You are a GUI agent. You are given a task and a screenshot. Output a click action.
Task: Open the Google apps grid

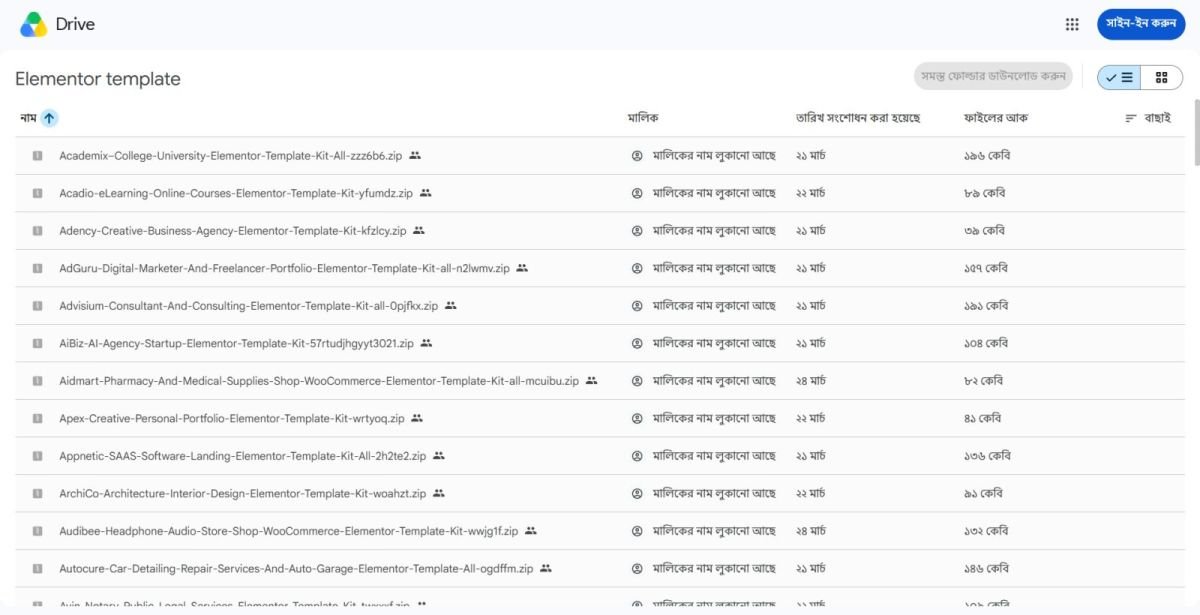coord(1072,25)
